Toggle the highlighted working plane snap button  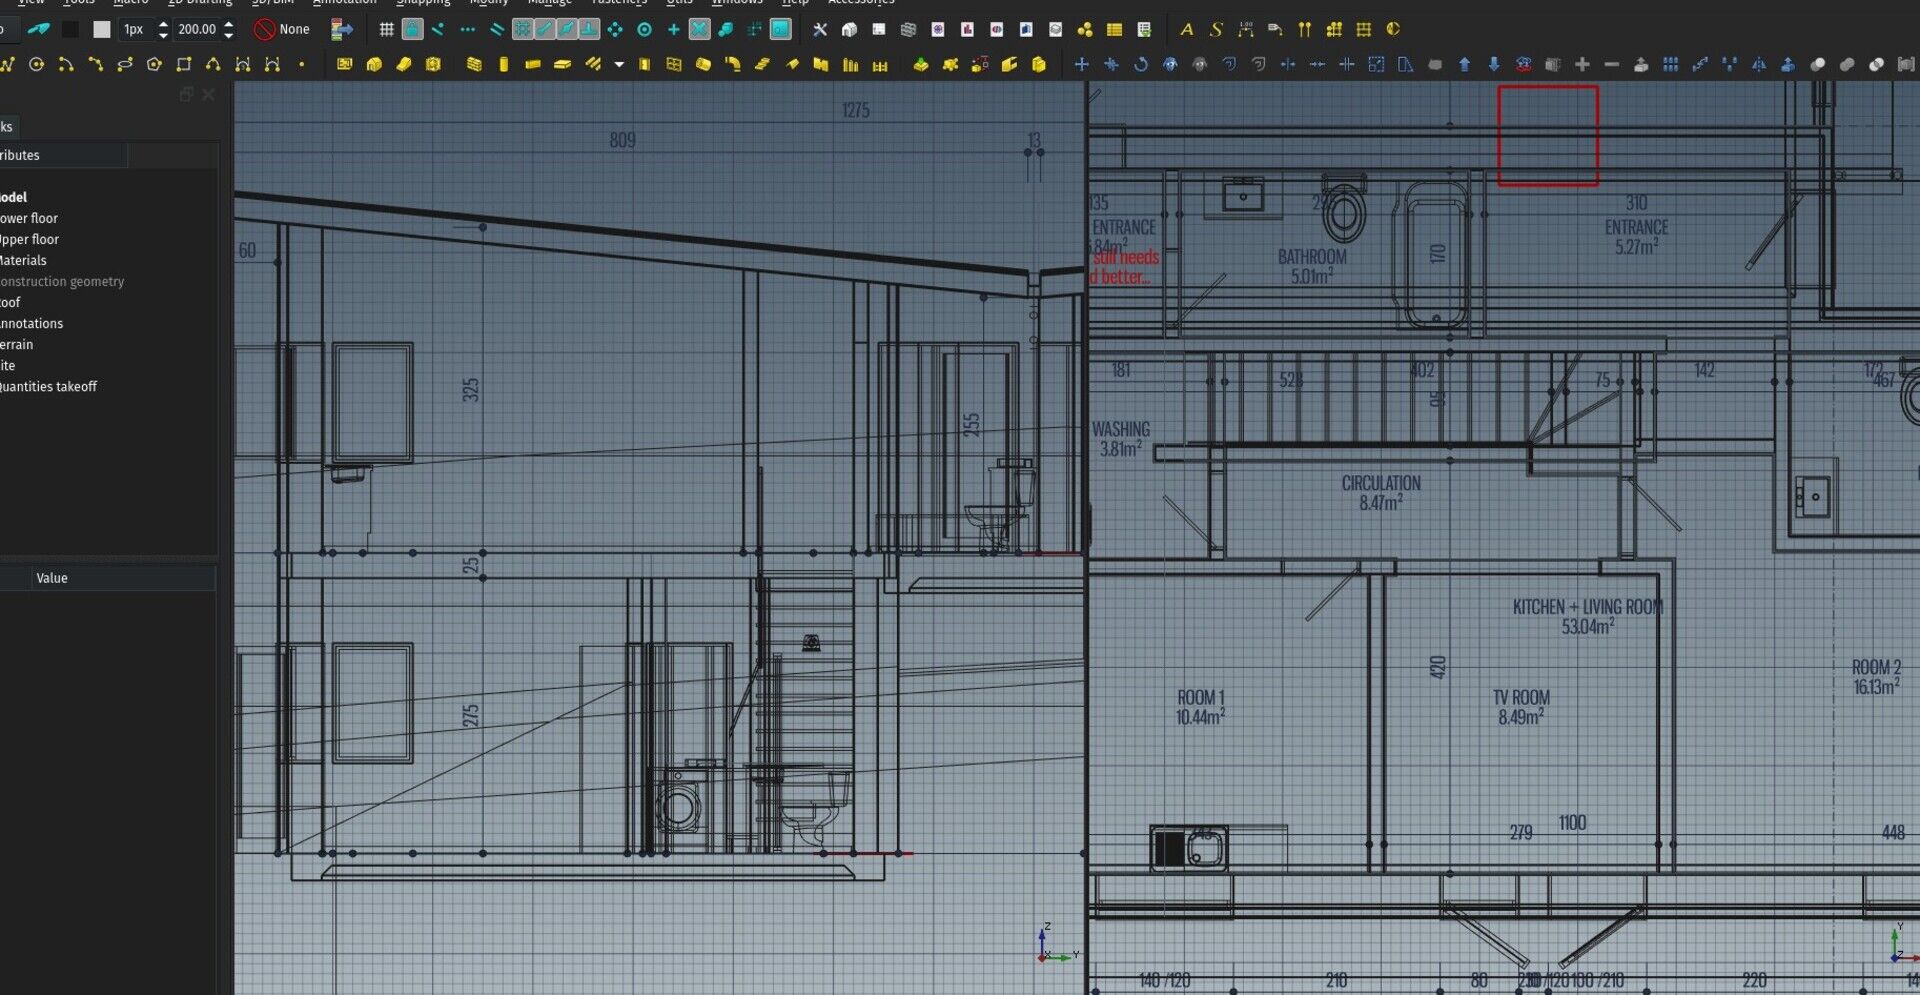pyautogui.click(x=781, y=29)
